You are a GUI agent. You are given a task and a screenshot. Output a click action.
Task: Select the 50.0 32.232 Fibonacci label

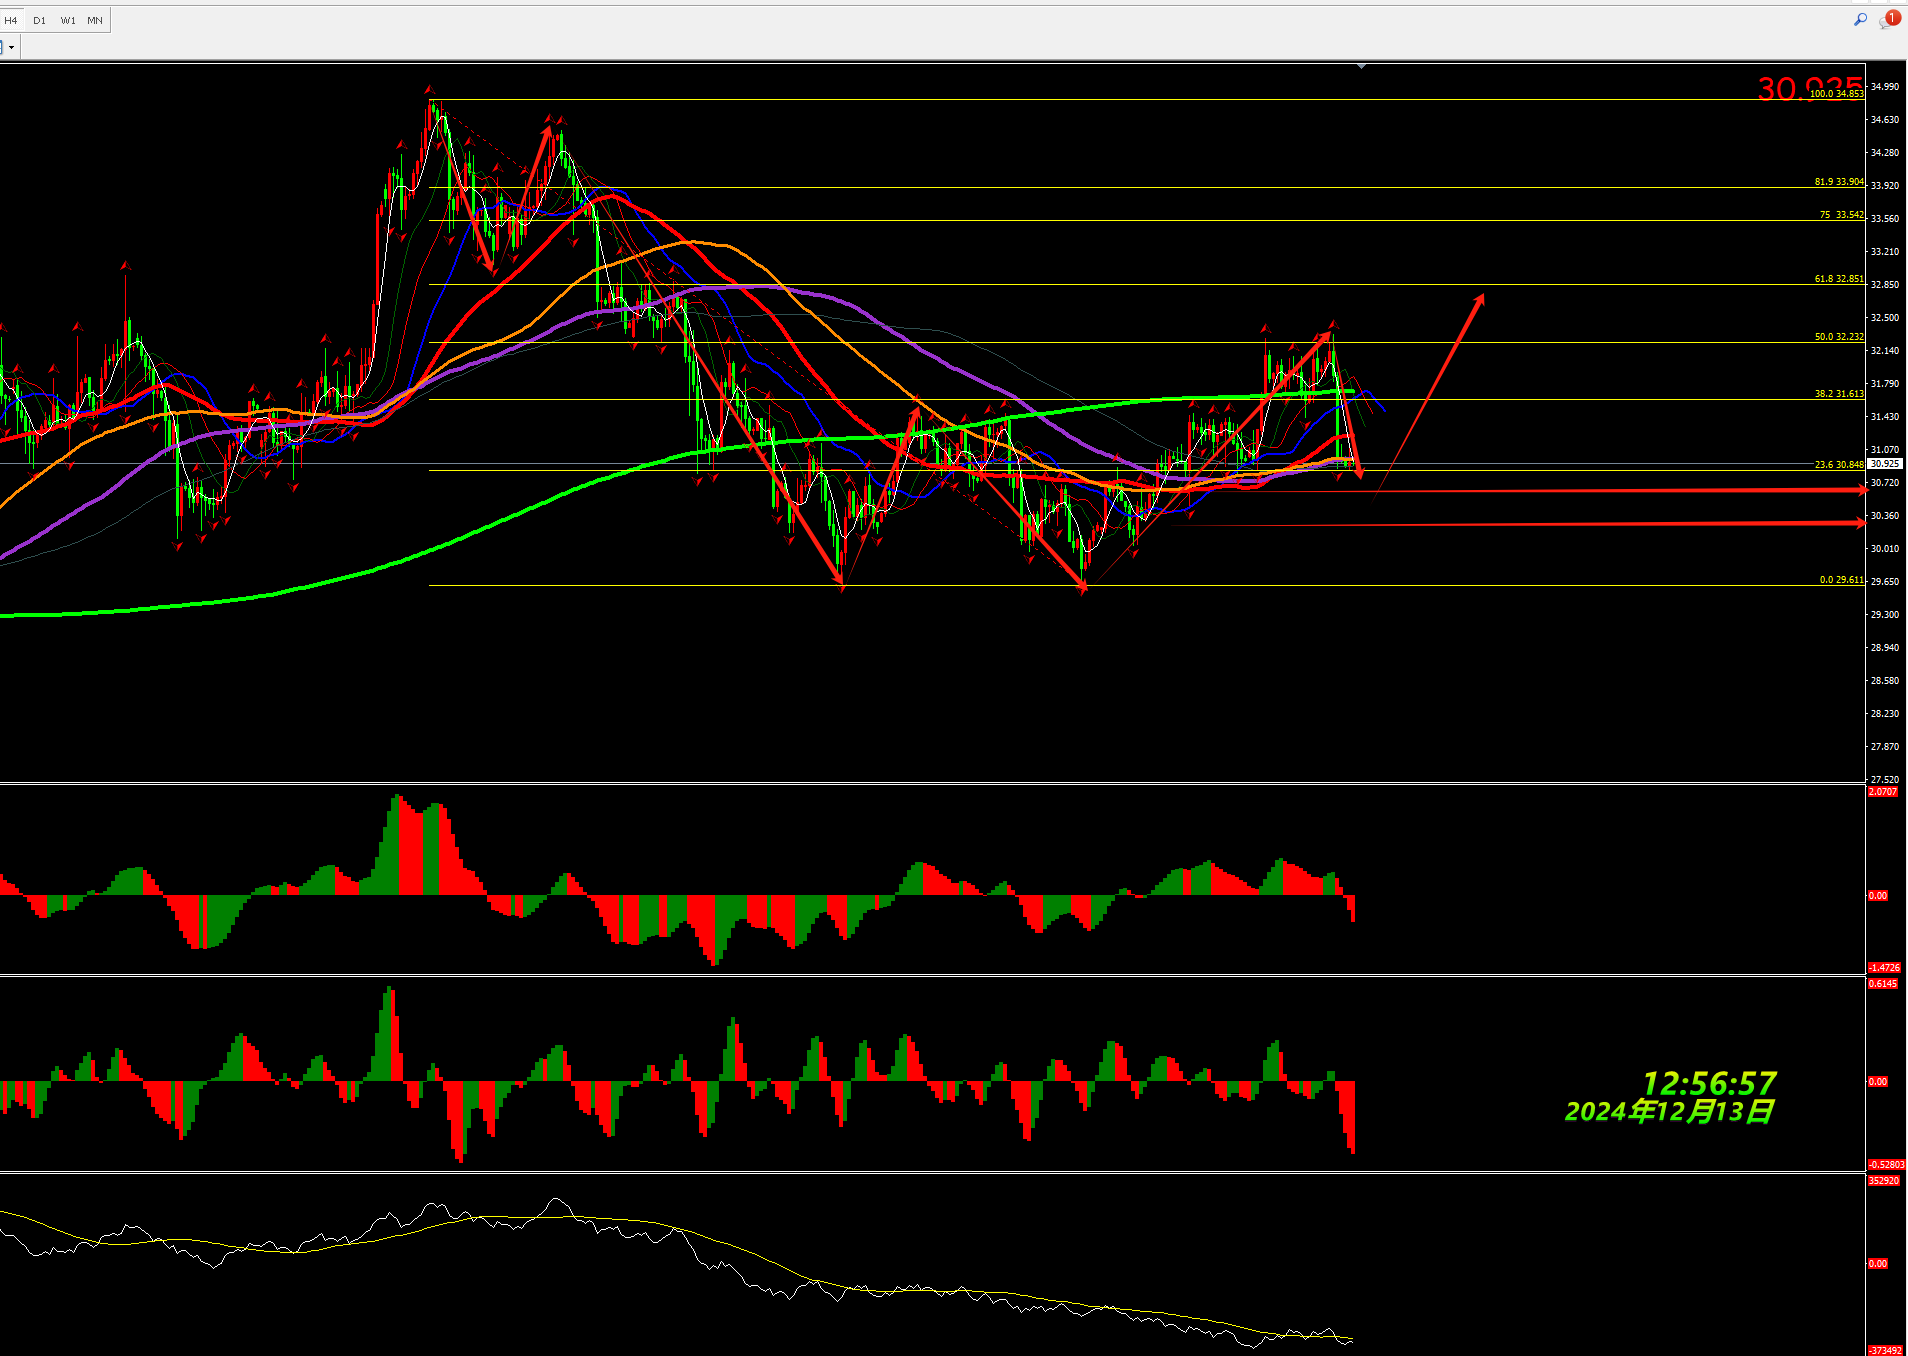click(x=1838, y=337)
